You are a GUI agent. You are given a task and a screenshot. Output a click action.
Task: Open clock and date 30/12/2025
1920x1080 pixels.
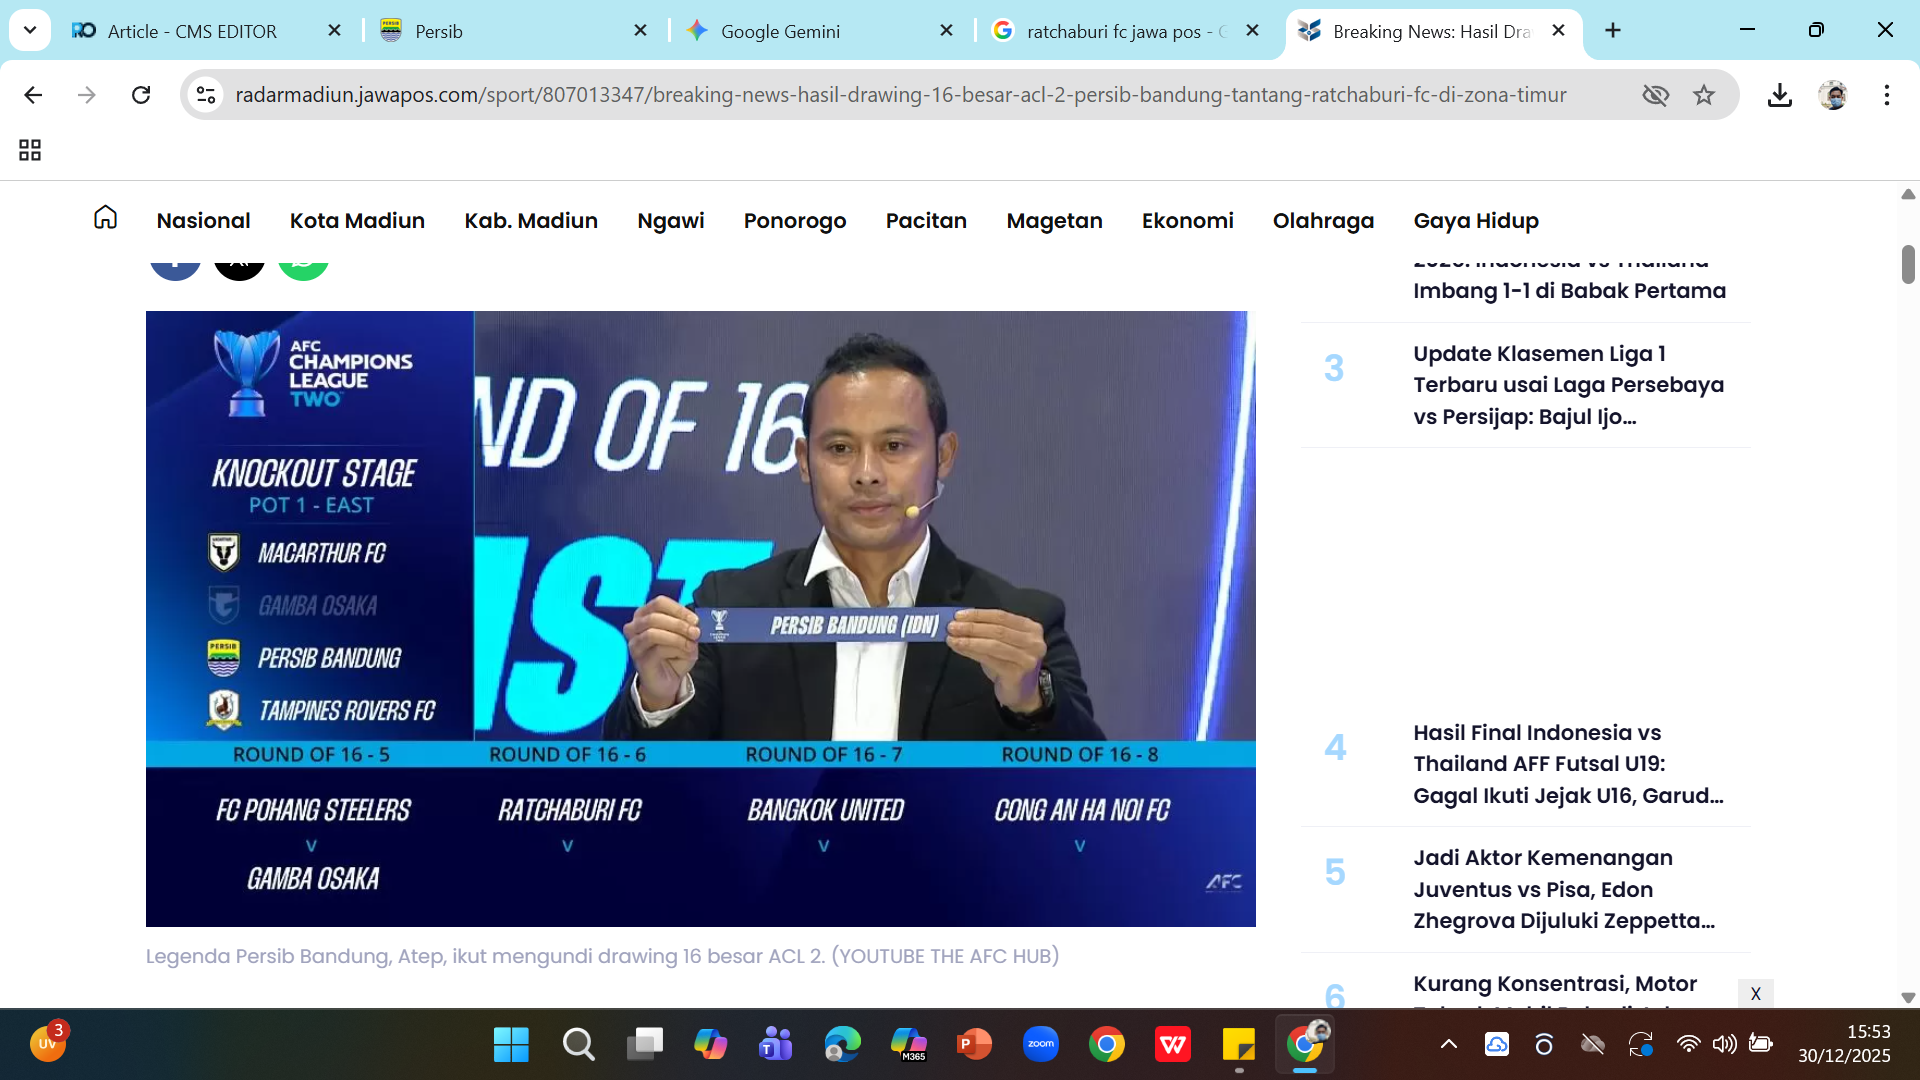(1844, 1044)
